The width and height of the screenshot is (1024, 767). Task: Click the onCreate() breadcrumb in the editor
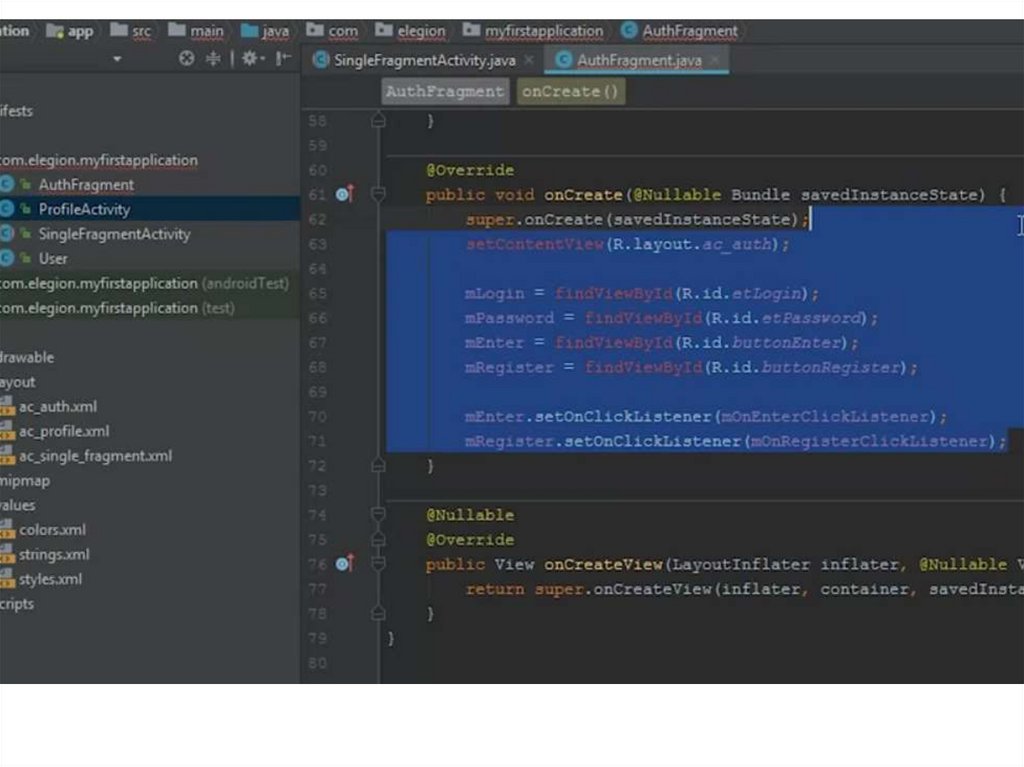570,92
